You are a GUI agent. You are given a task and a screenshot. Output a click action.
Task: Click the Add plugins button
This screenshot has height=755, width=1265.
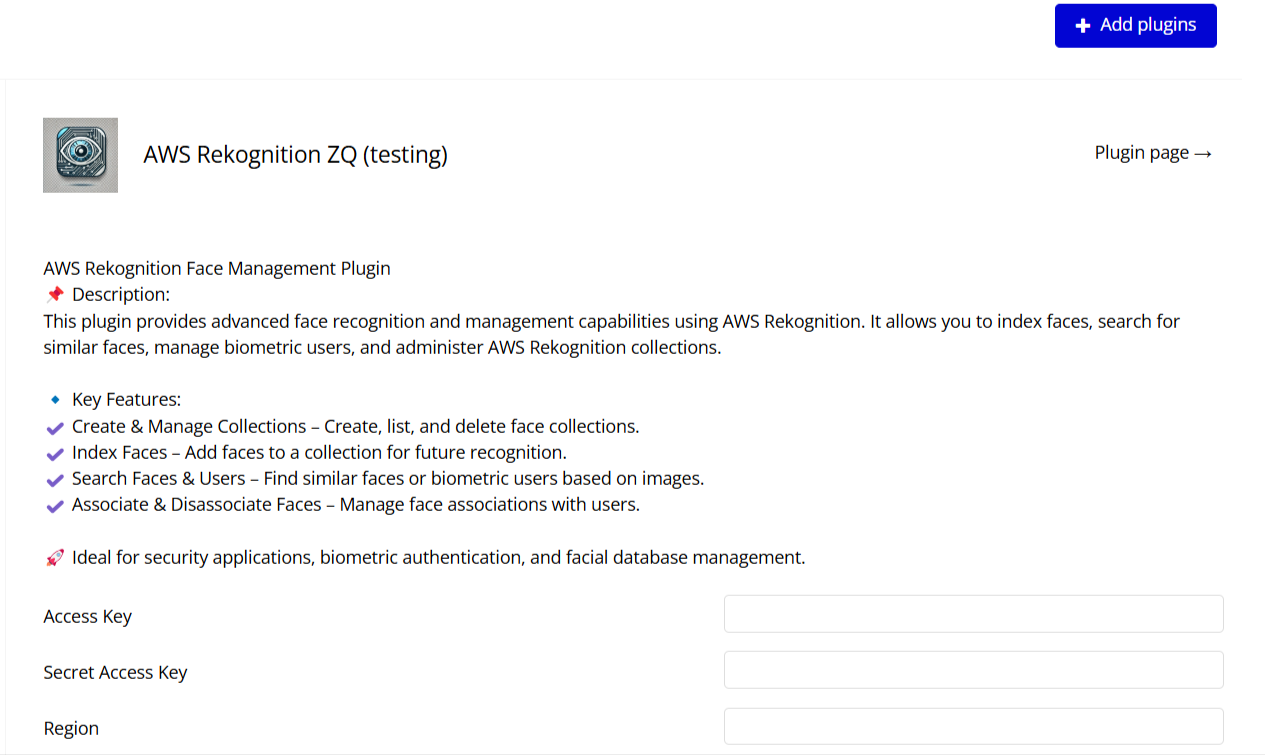[1135, 26]
